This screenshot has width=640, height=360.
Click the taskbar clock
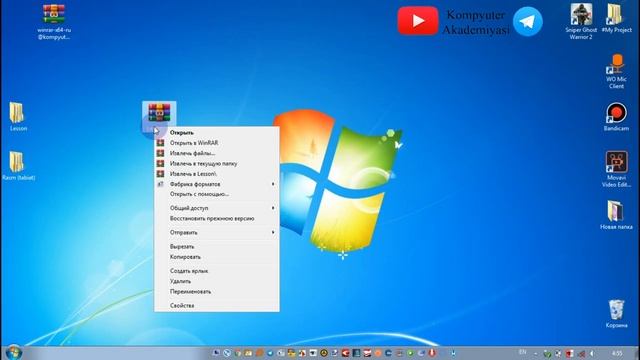pos(617,353)
